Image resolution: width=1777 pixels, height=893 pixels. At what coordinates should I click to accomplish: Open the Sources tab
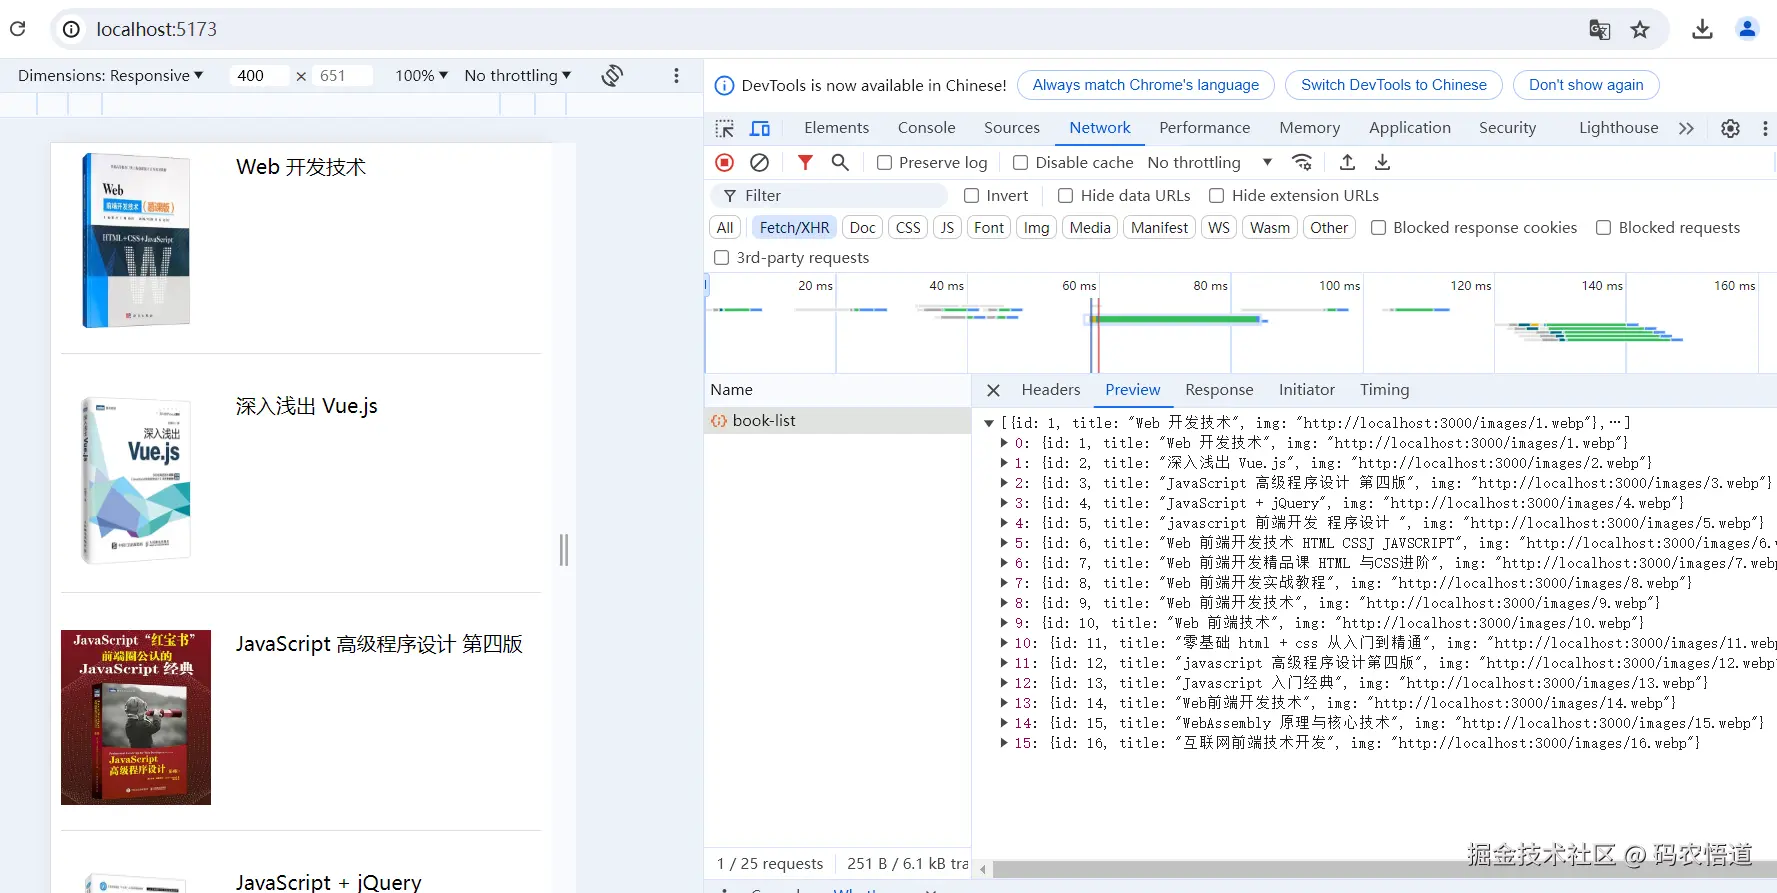pyautogui.click(x=1012, y=128)
